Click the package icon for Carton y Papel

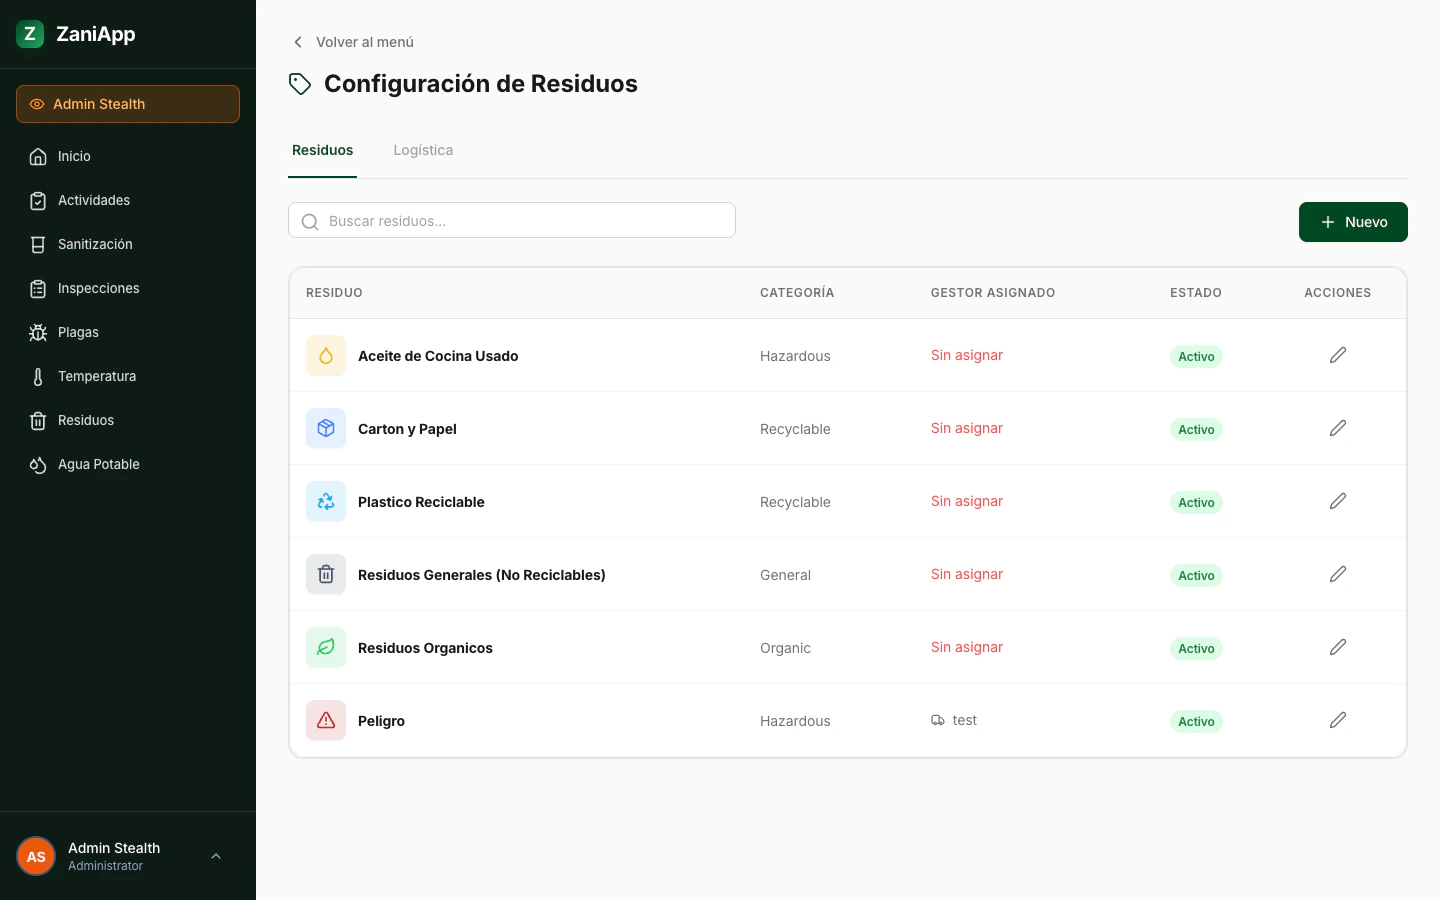click(325, 428)
